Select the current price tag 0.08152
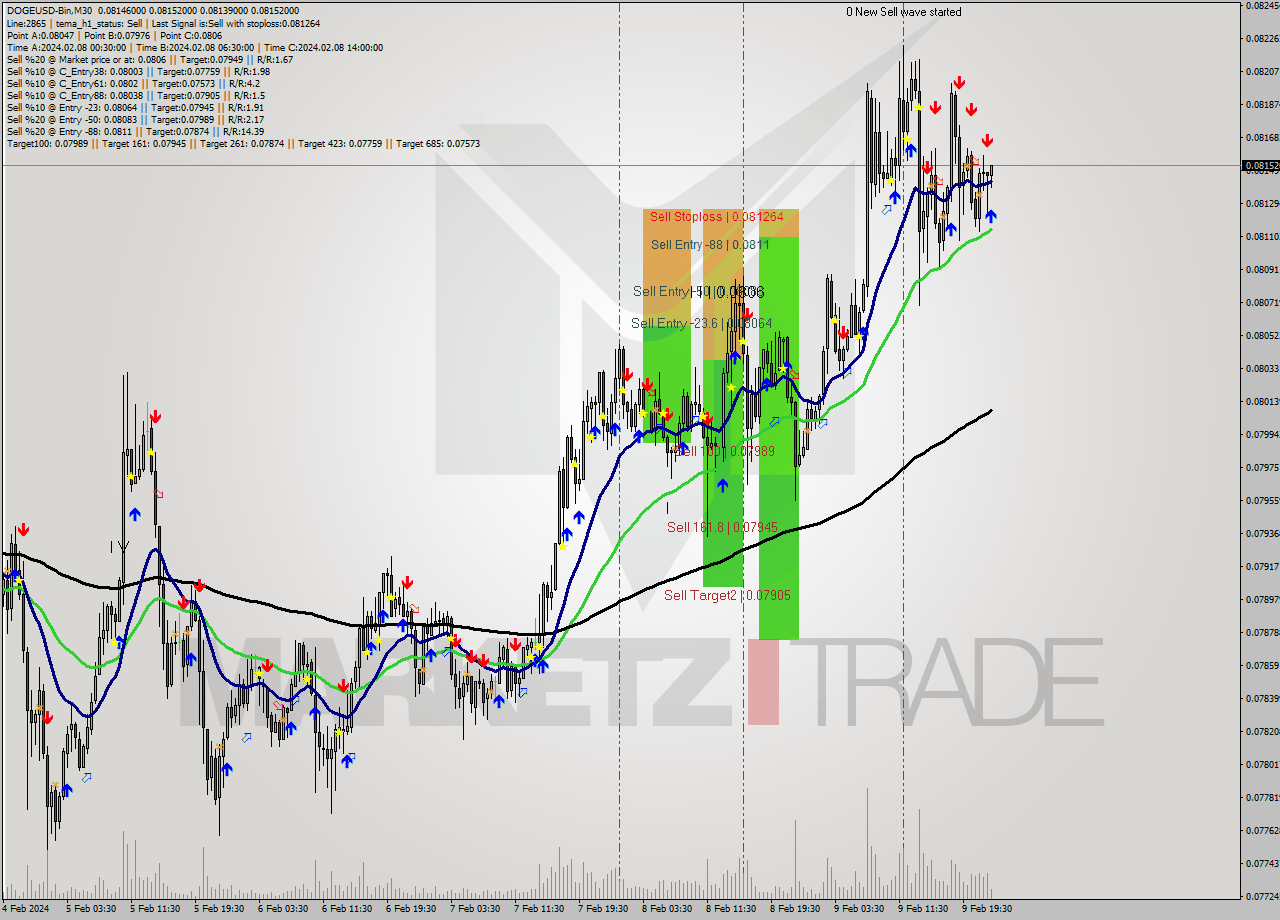Viewport: 1280px width, 920px height. click(1260, 165)
